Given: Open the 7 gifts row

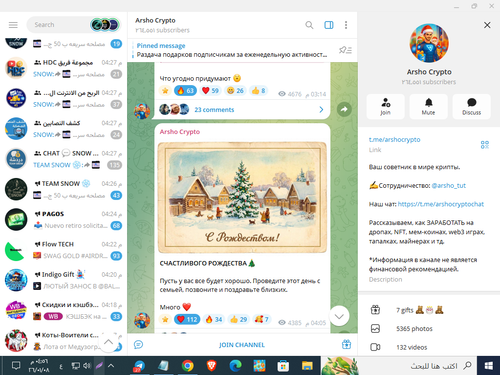Looking at the screenshot, I should pyautogui.click(x=429, y=310).
